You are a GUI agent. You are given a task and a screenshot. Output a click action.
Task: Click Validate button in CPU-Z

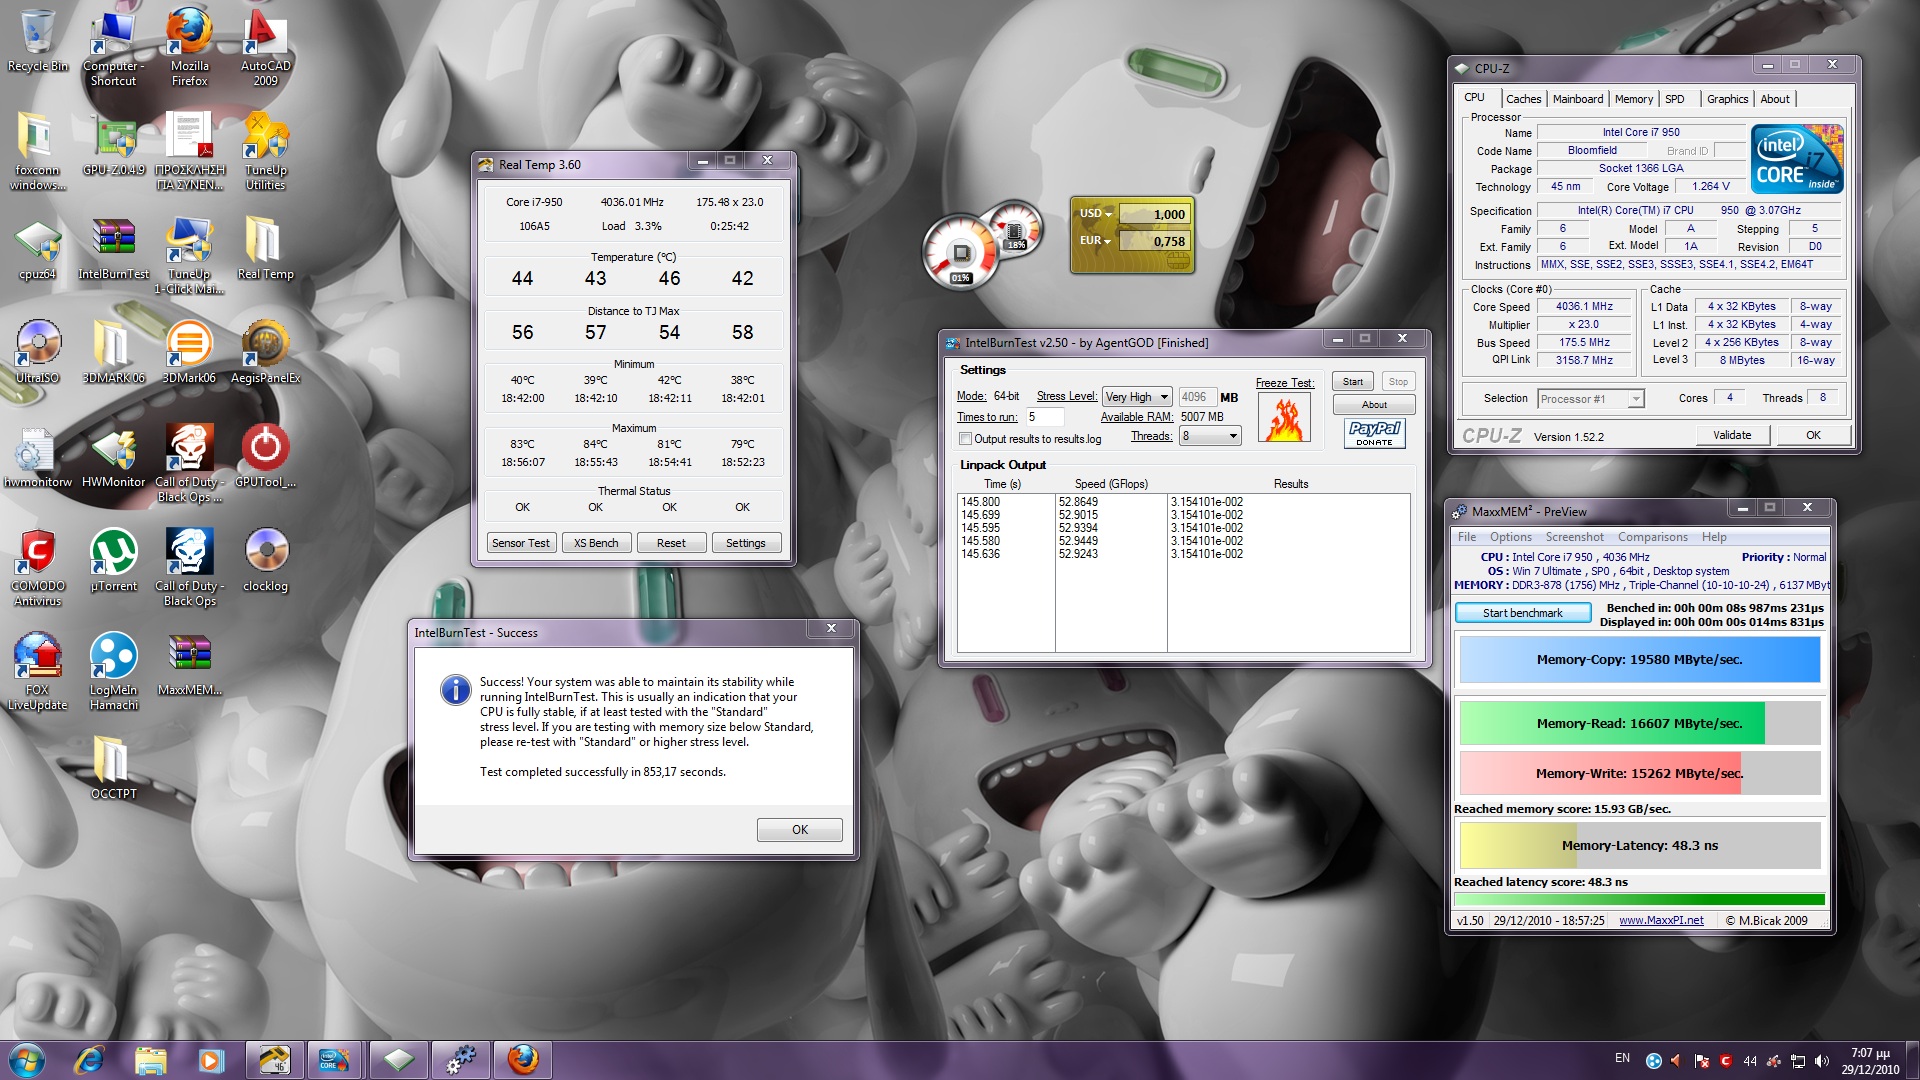1732,435
